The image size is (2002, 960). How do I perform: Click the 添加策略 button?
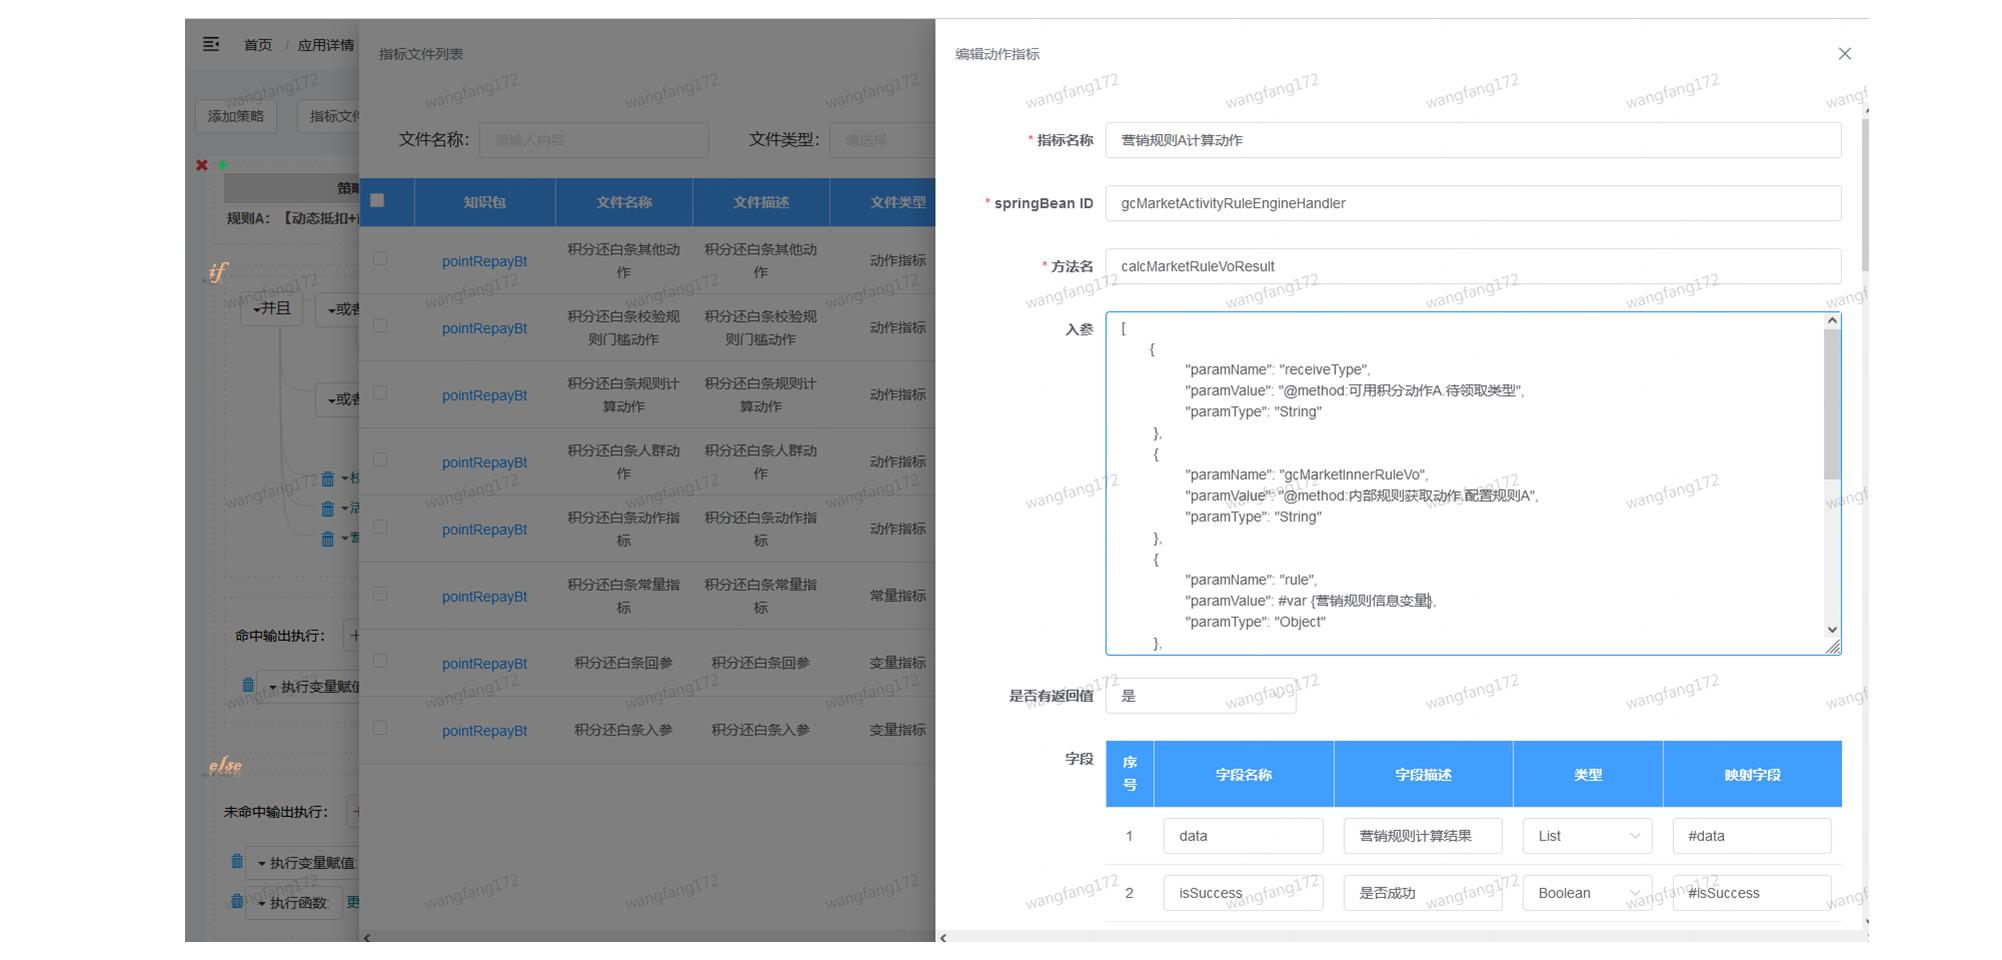tap(236, 116)
